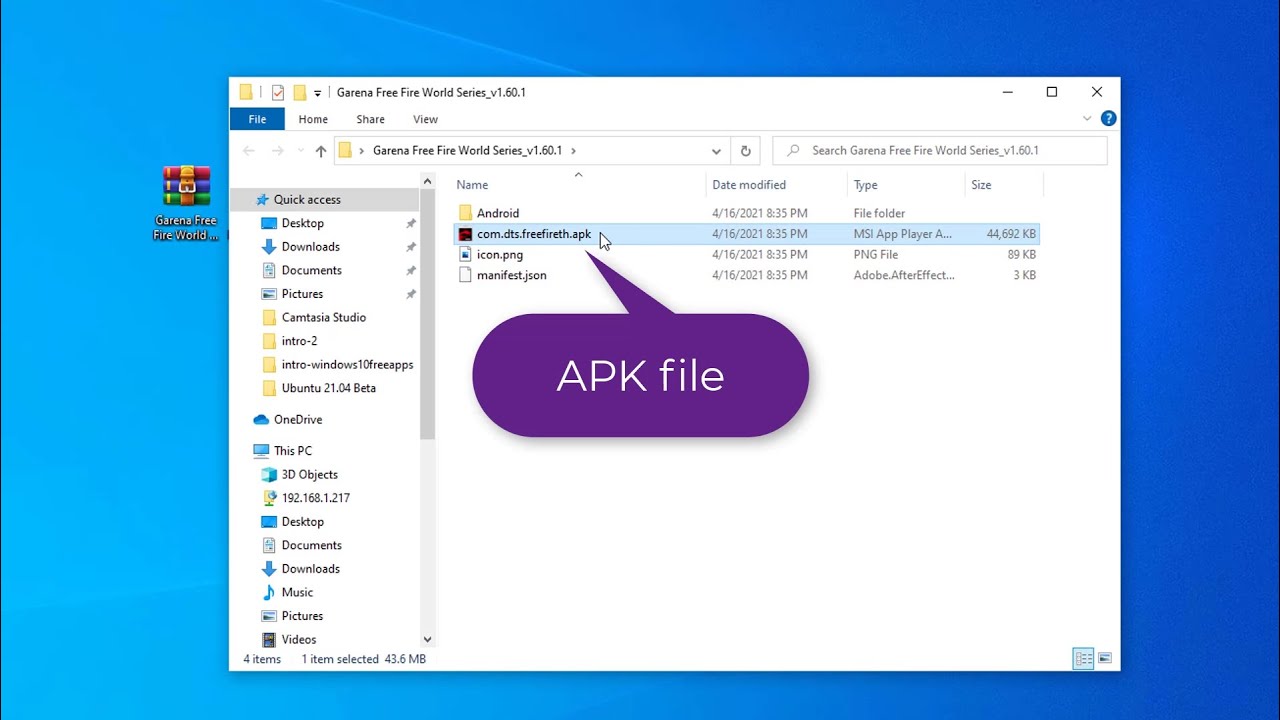1280x720 pixels.
Task: Open pinned Downloads under Quick access
Action: [x=310, y=247]
